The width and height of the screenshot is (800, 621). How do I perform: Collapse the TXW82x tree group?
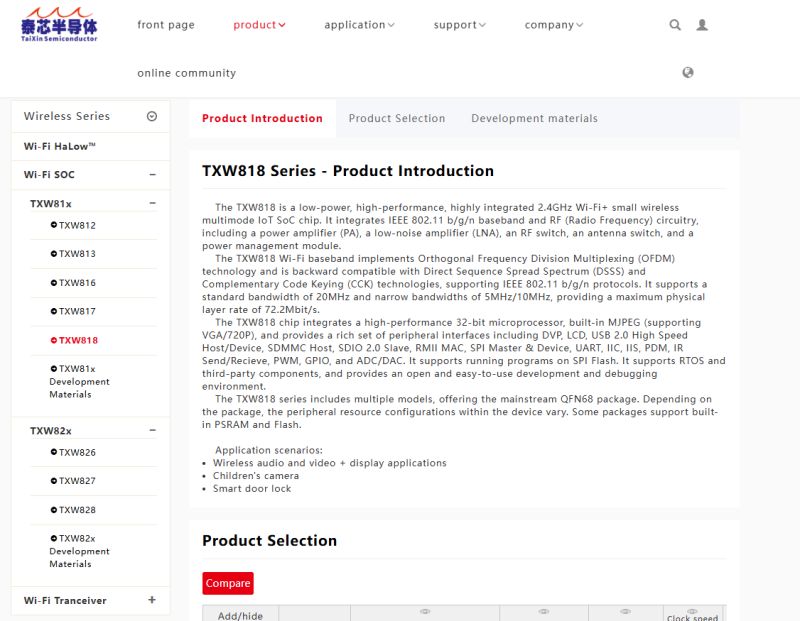coord(152,430)
